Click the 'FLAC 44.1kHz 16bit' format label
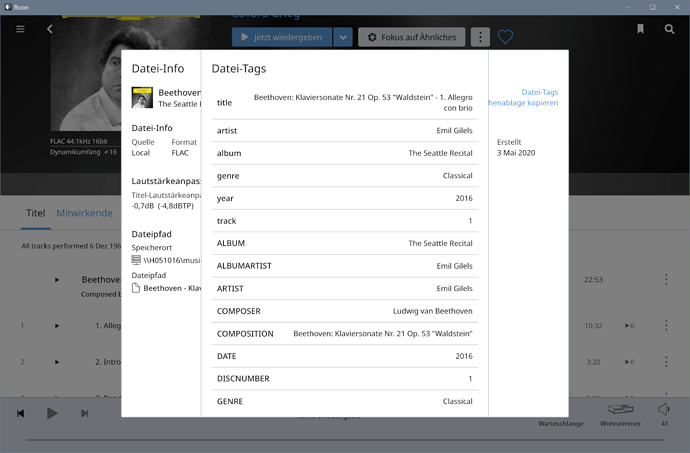 [79, 141]
